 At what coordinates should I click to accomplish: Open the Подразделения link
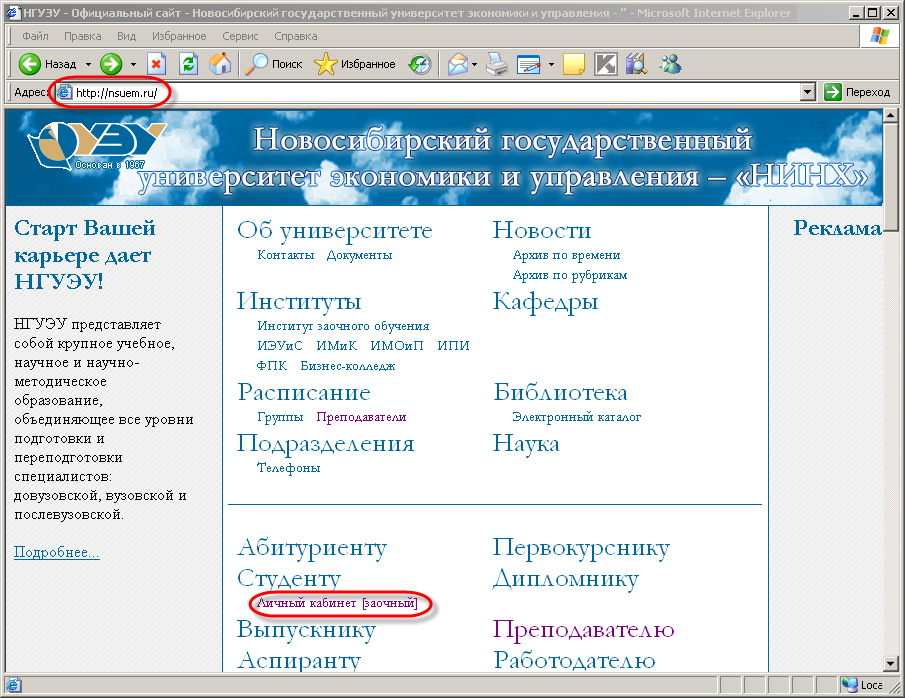coord(326,444)
